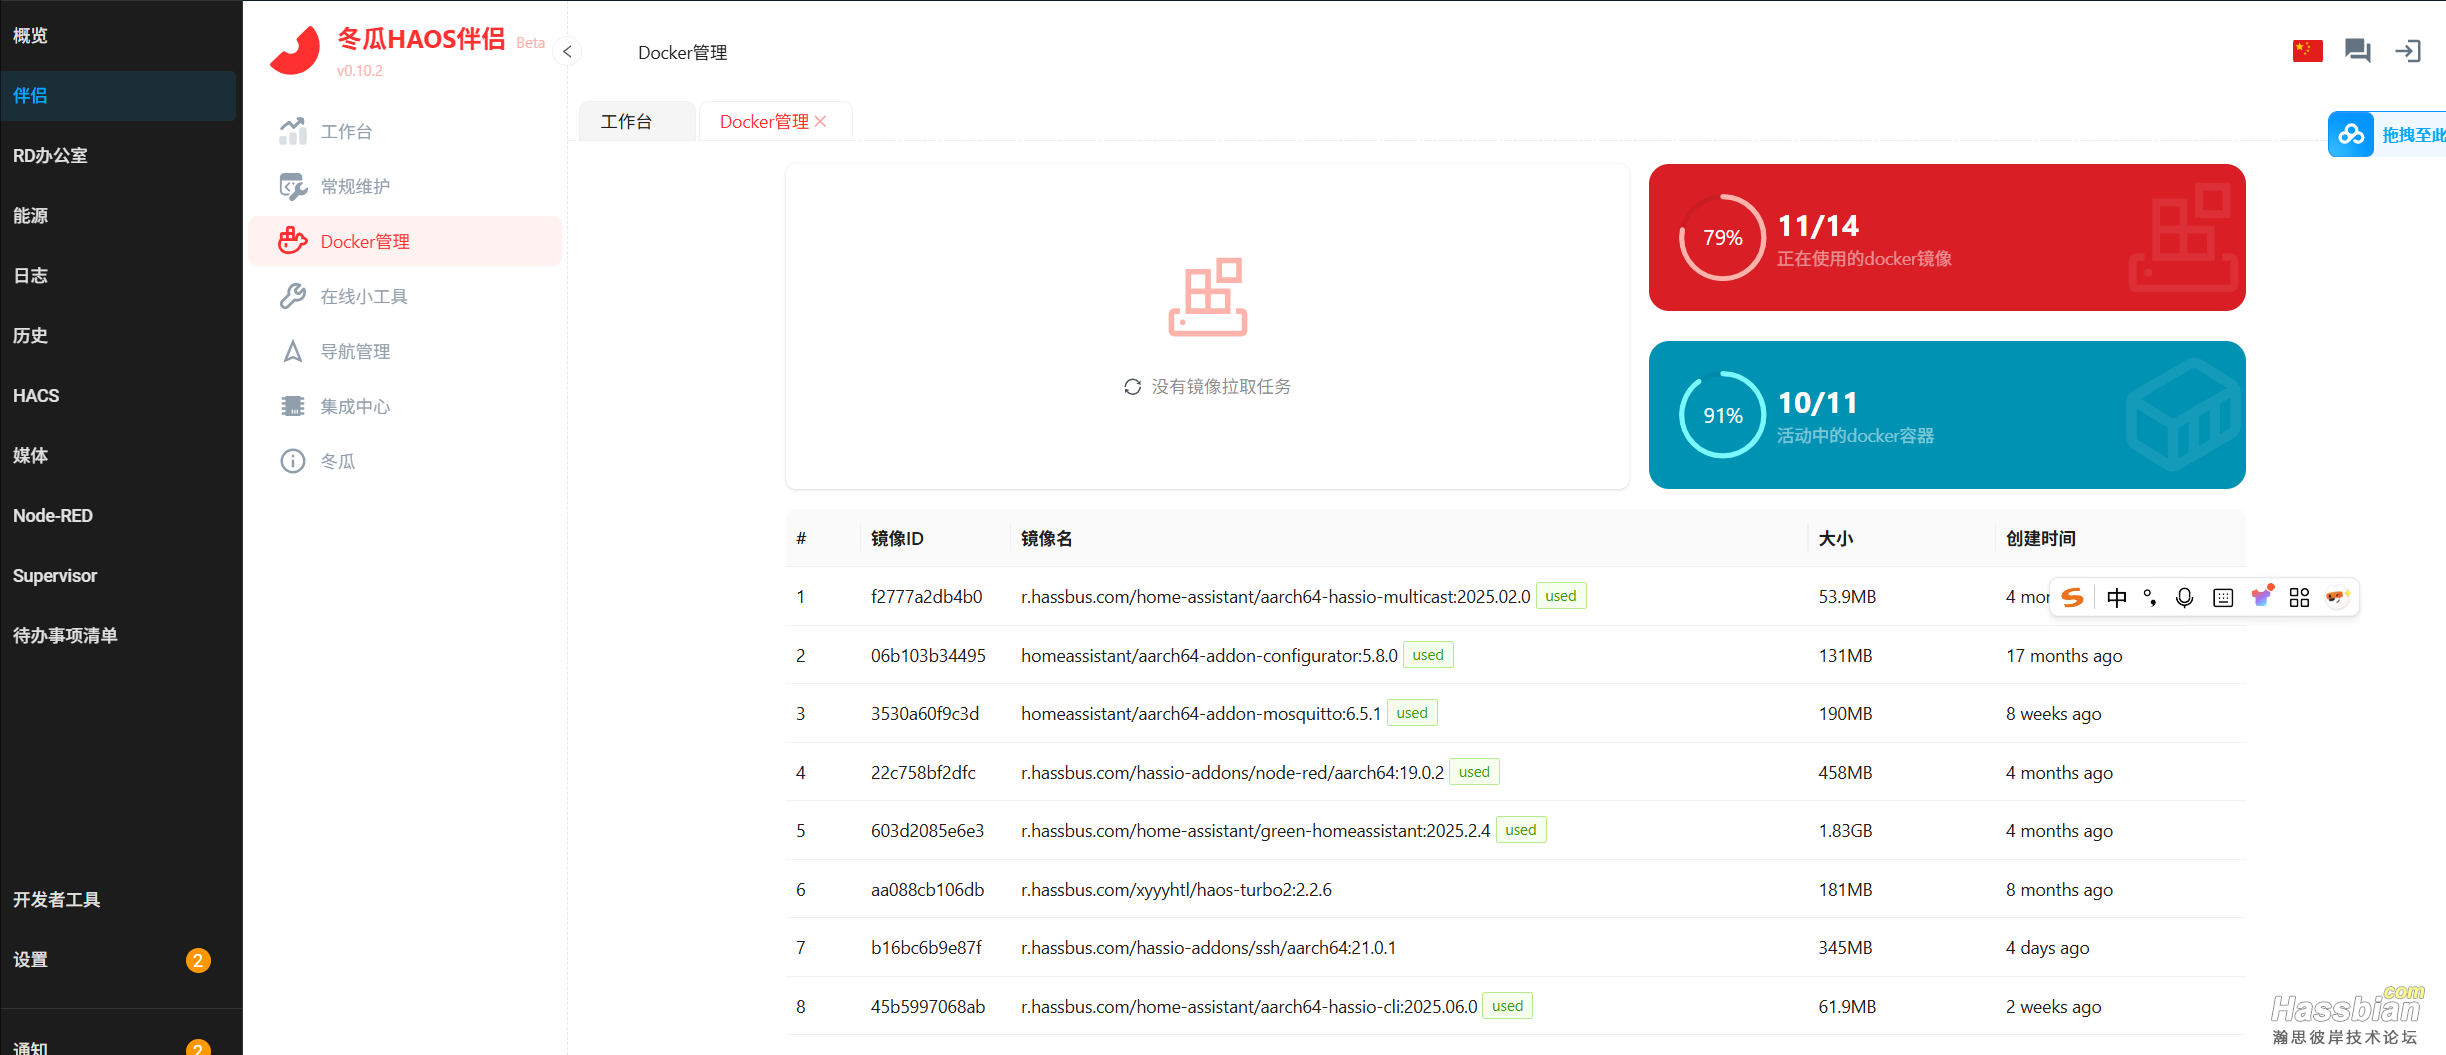Collapse the sidebar with the chevron button
This screenshot has width=2446, height=1055.
(567, 51)
